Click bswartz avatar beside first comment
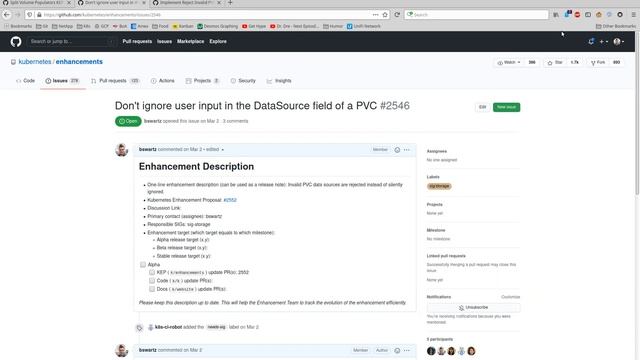 tap(122, 150)
